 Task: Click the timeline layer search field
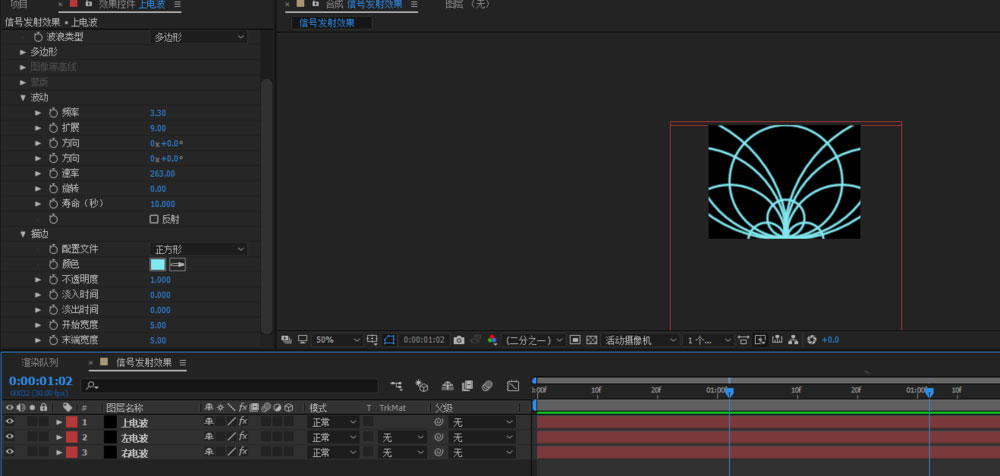pos(232,385)
